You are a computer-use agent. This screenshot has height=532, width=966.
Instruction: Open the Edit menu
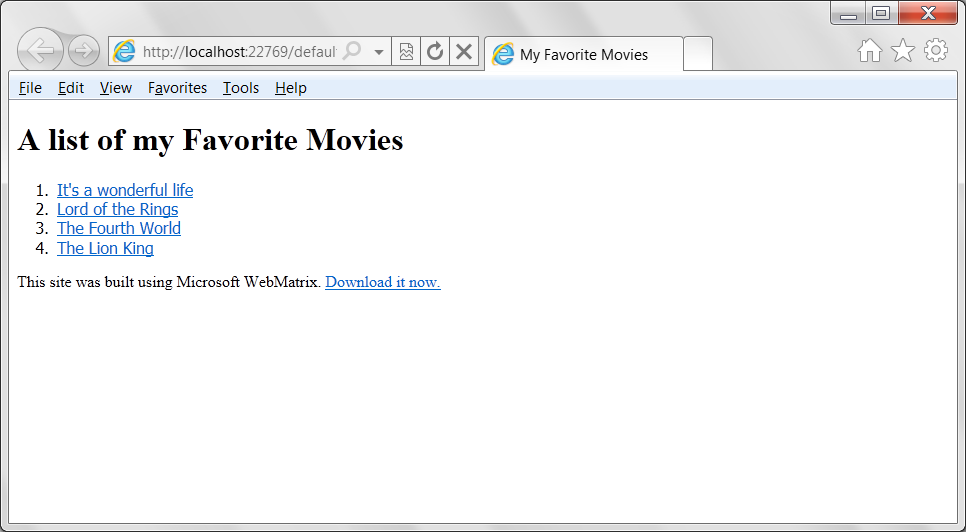pyautogui.click(x=71, y=88)
